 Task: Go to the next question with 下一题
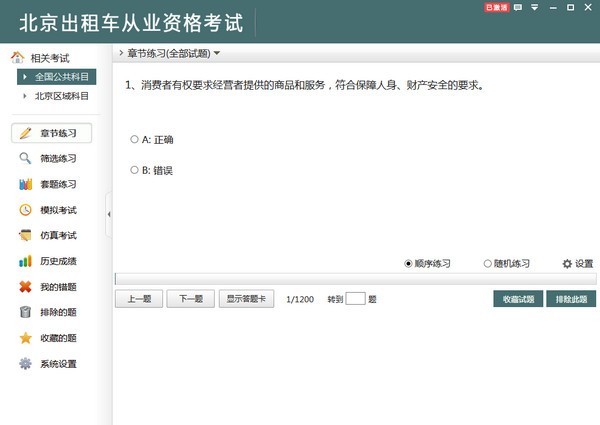190,298
